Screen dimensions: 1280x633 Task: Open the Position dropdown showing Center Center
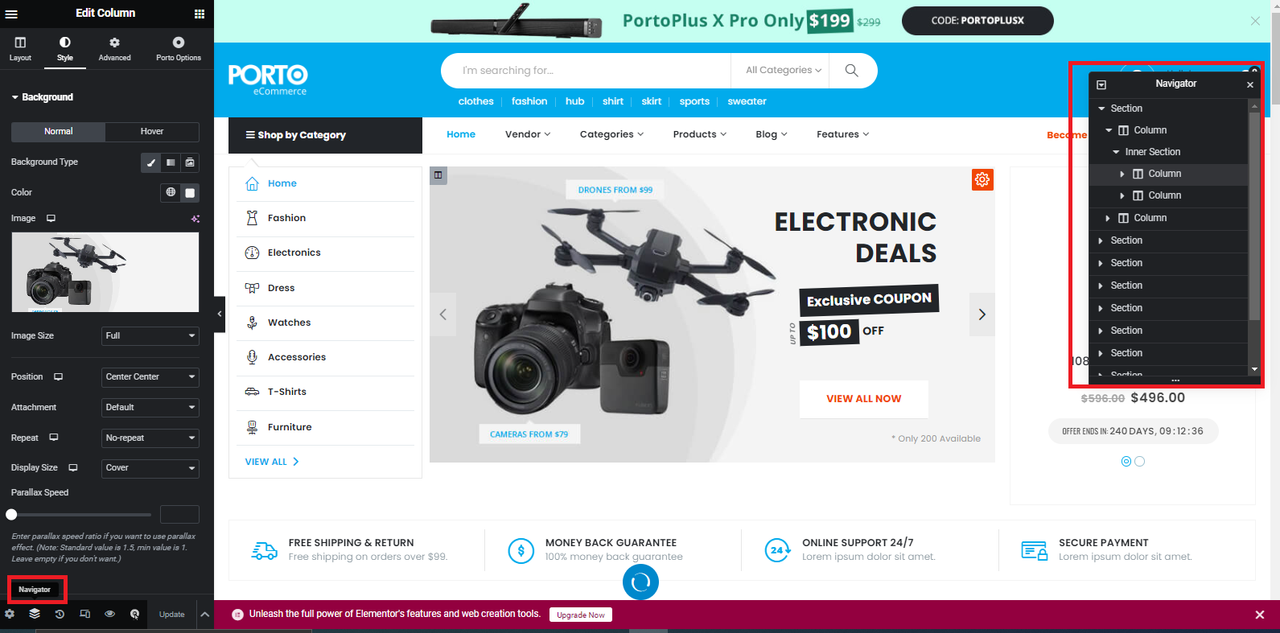point(150,377)
